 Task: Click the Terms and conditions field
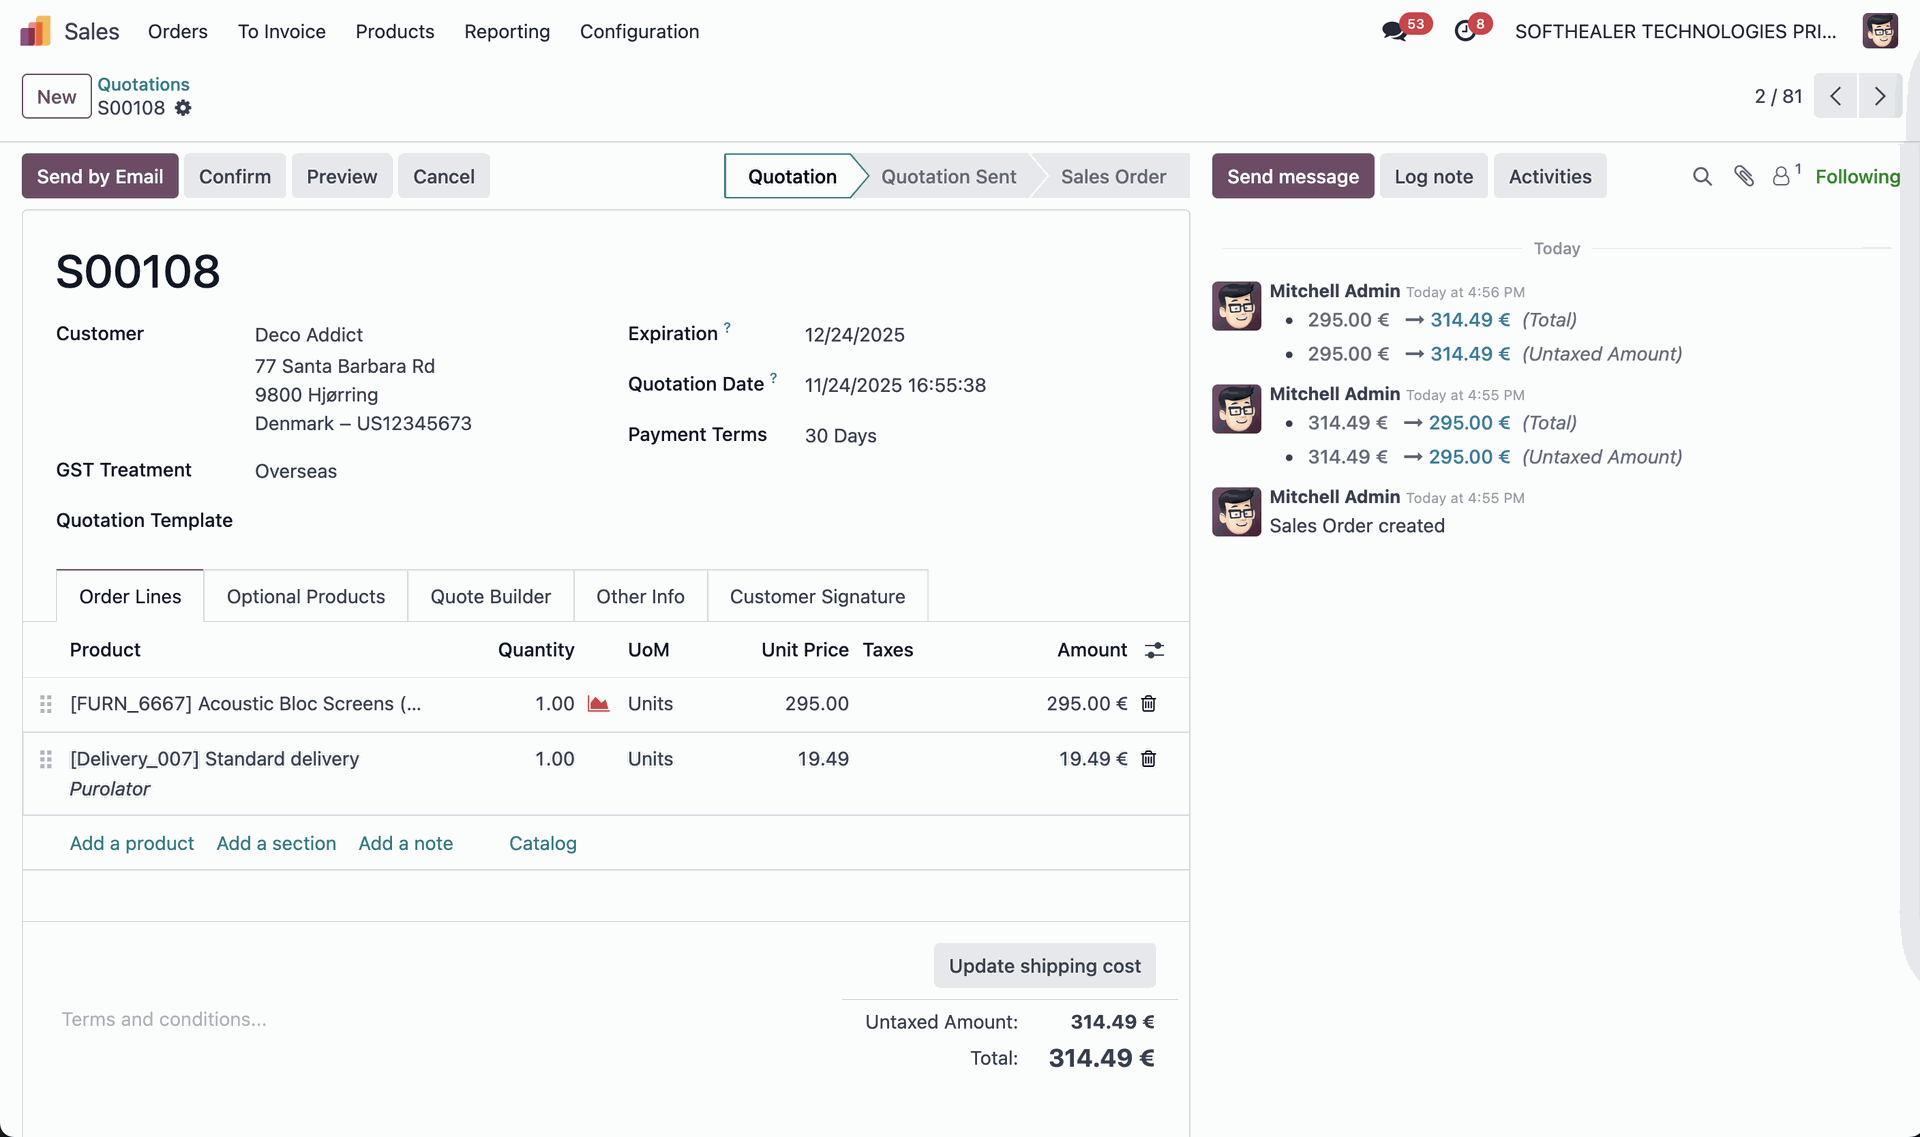point(165,1019)
